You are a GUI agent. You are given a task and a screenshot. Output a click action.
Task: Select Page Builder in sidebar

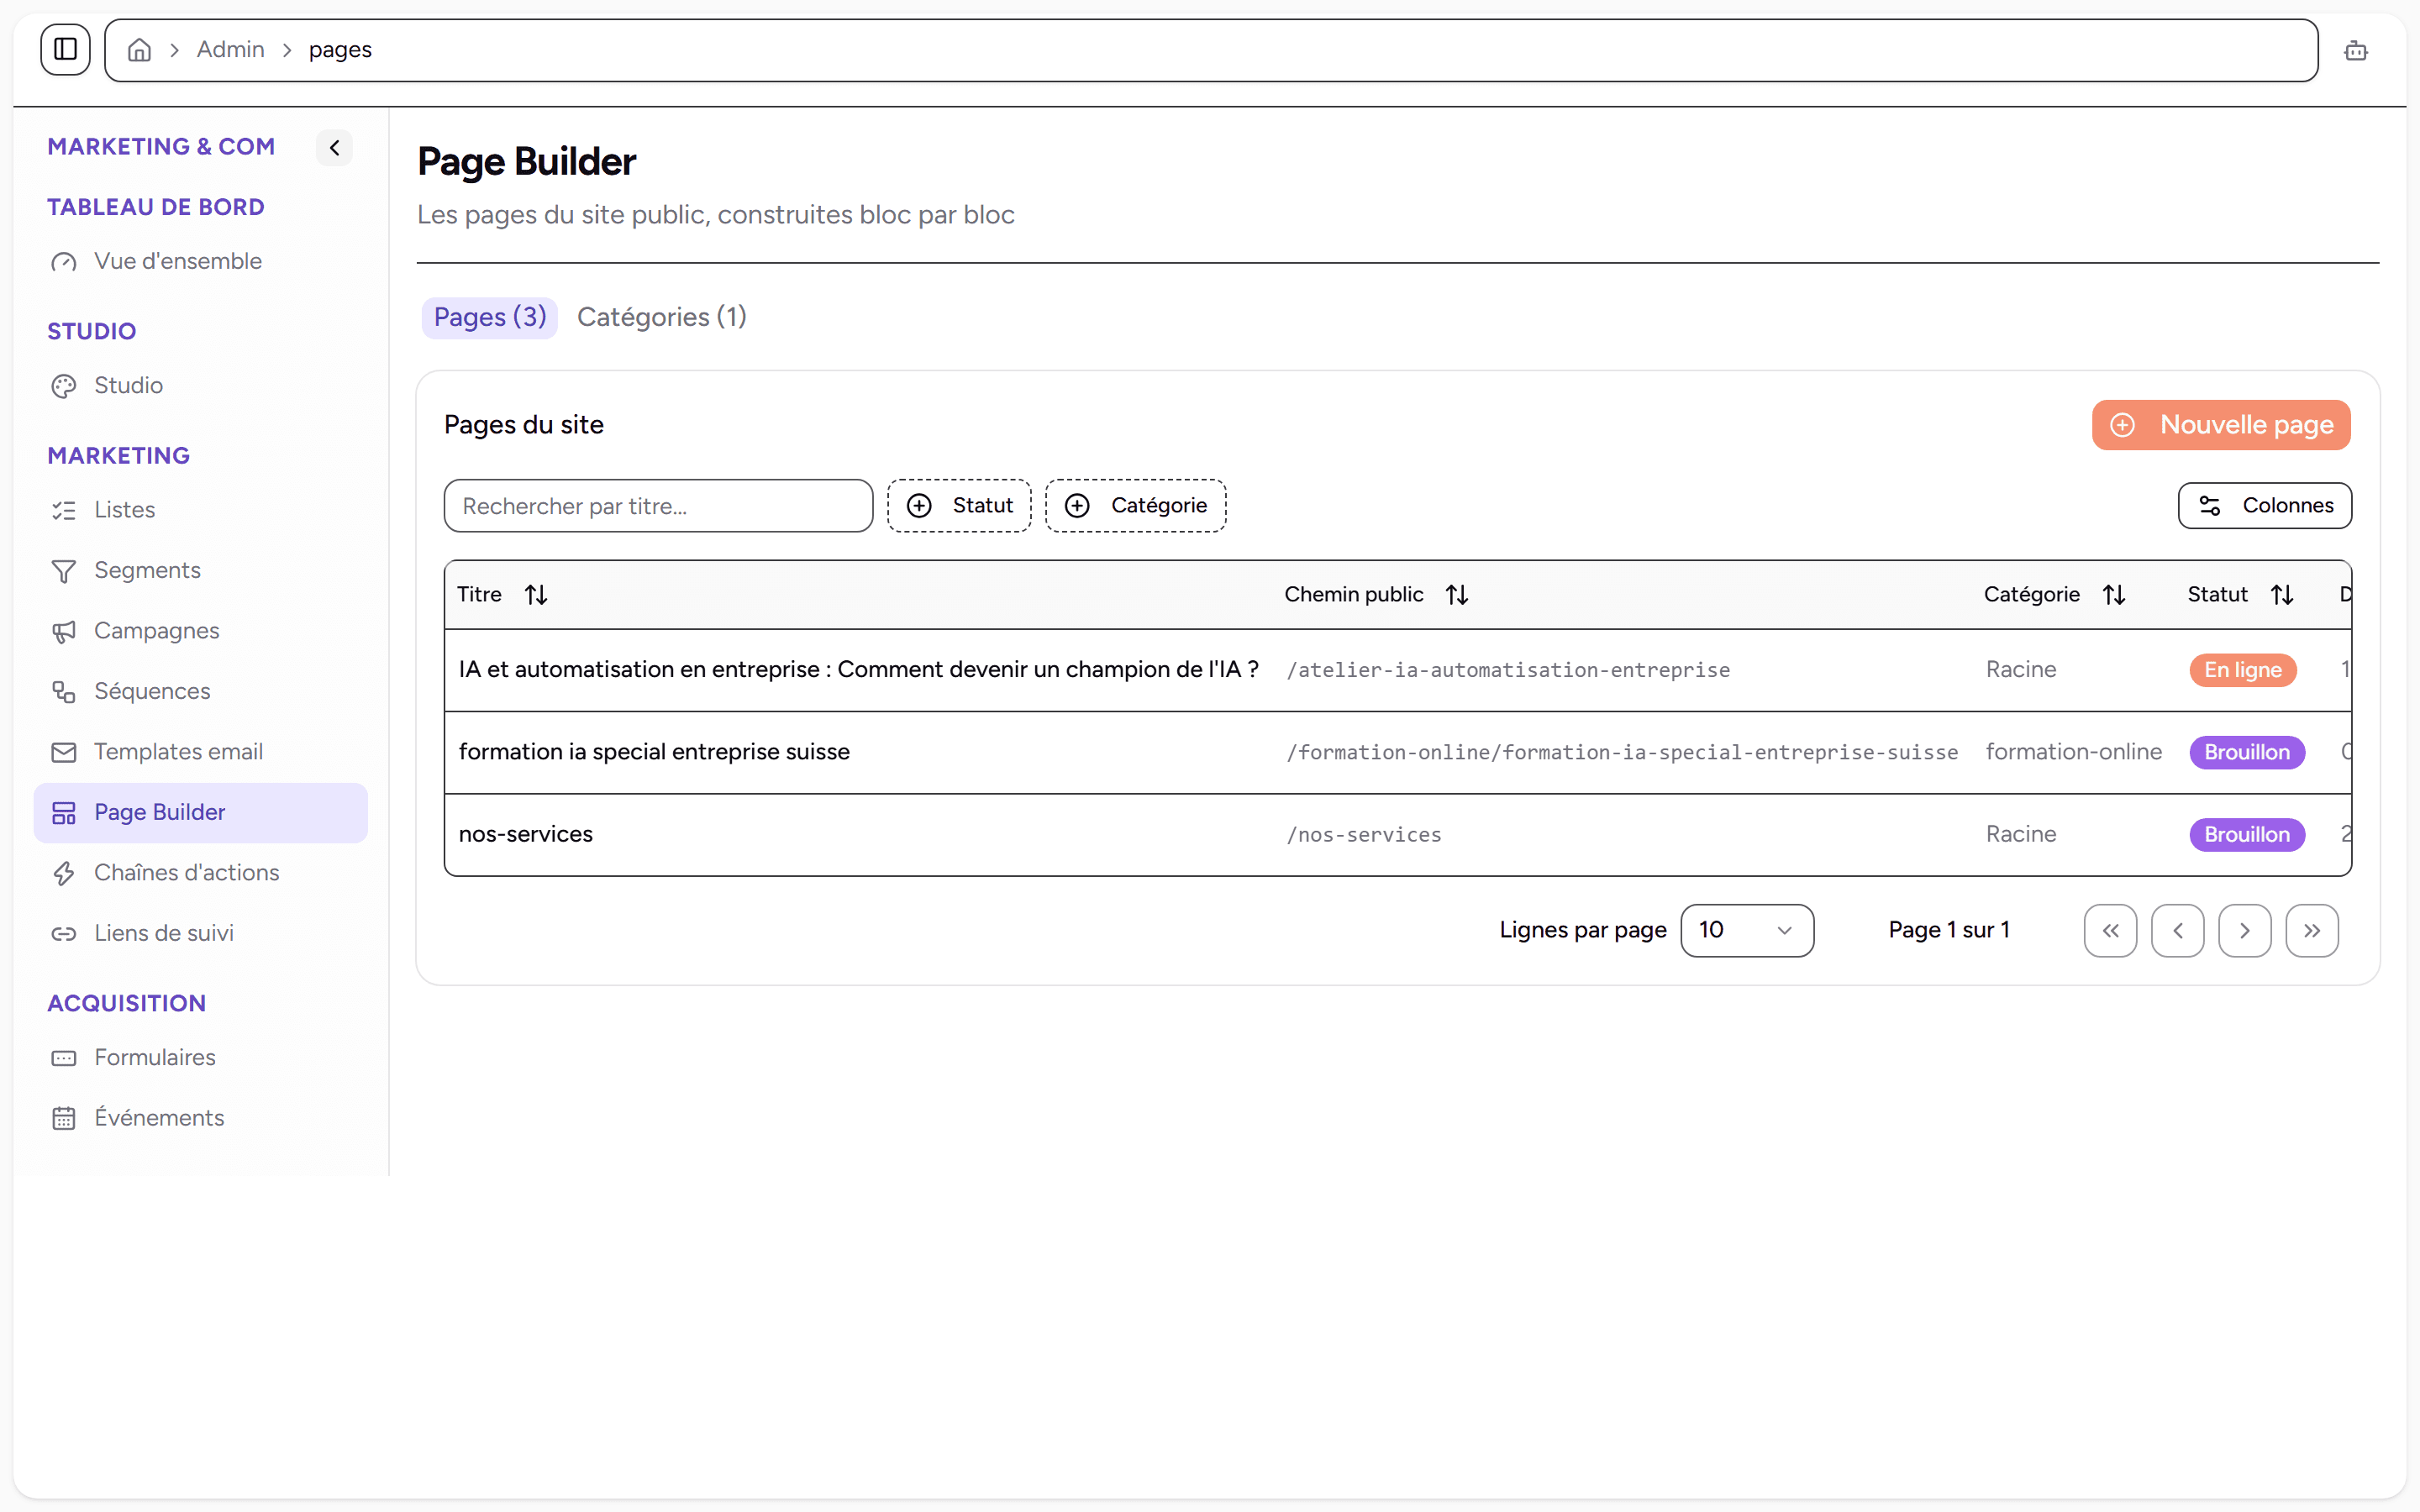(x=200, y=813)
